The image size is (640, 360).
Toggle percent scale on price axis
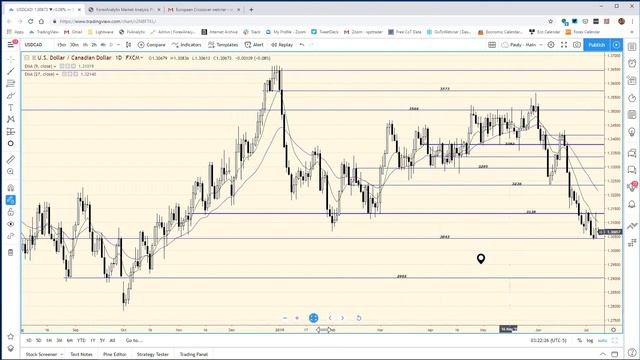click(580, 340)
